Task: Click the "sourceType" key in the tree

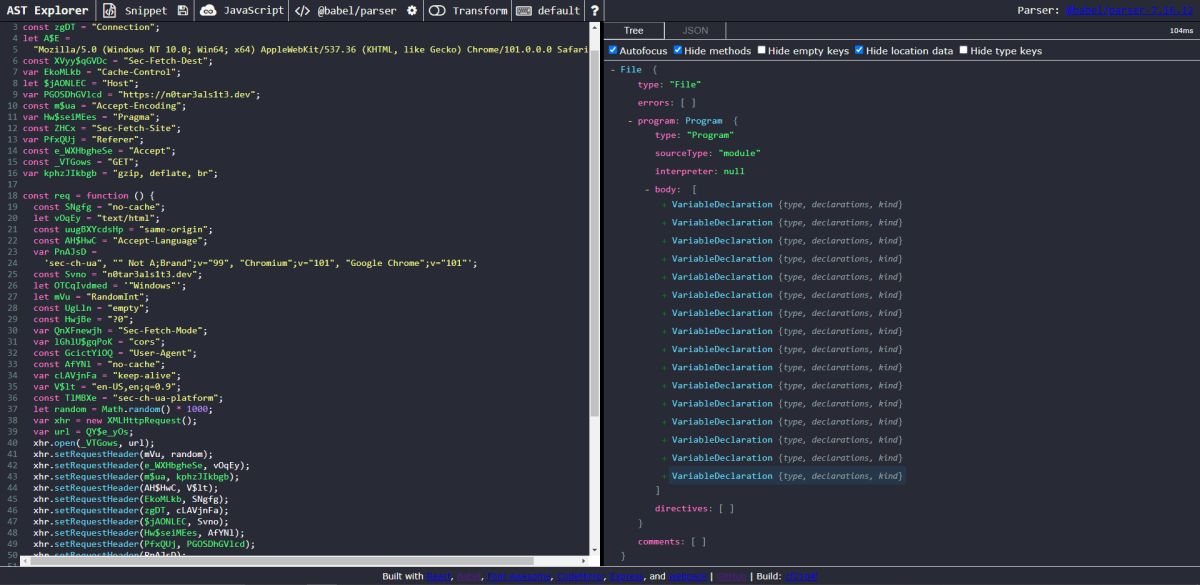Action: tap(683, 153)
